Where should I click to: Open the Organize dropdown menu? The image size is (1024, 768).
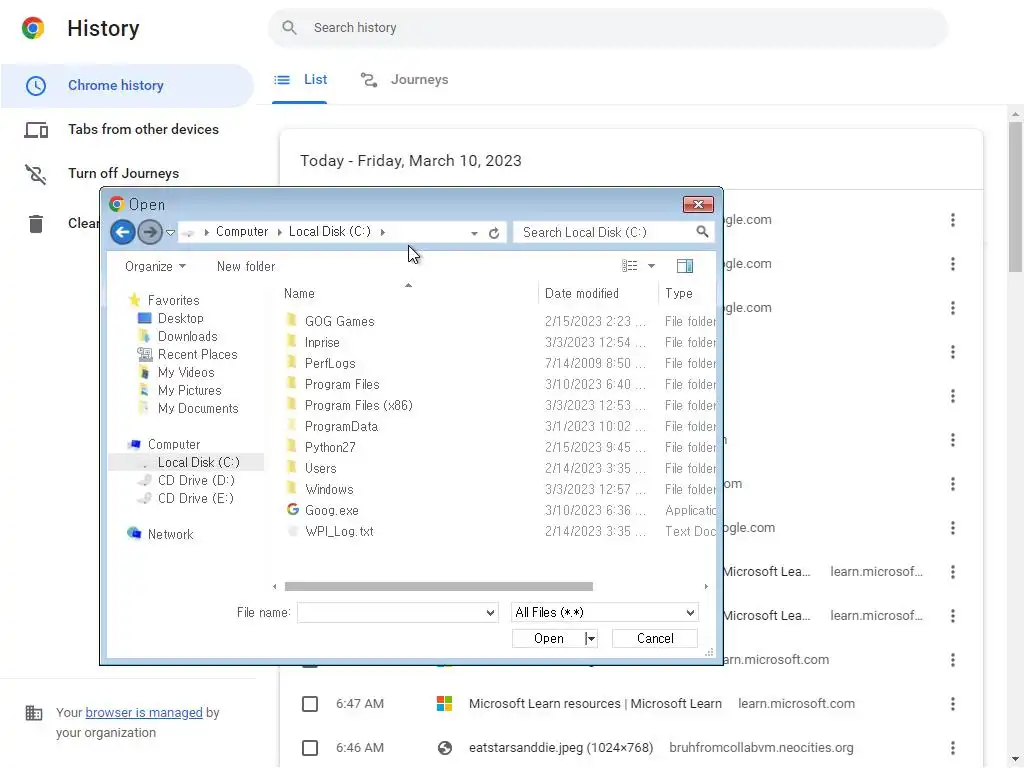coord(155,266)
